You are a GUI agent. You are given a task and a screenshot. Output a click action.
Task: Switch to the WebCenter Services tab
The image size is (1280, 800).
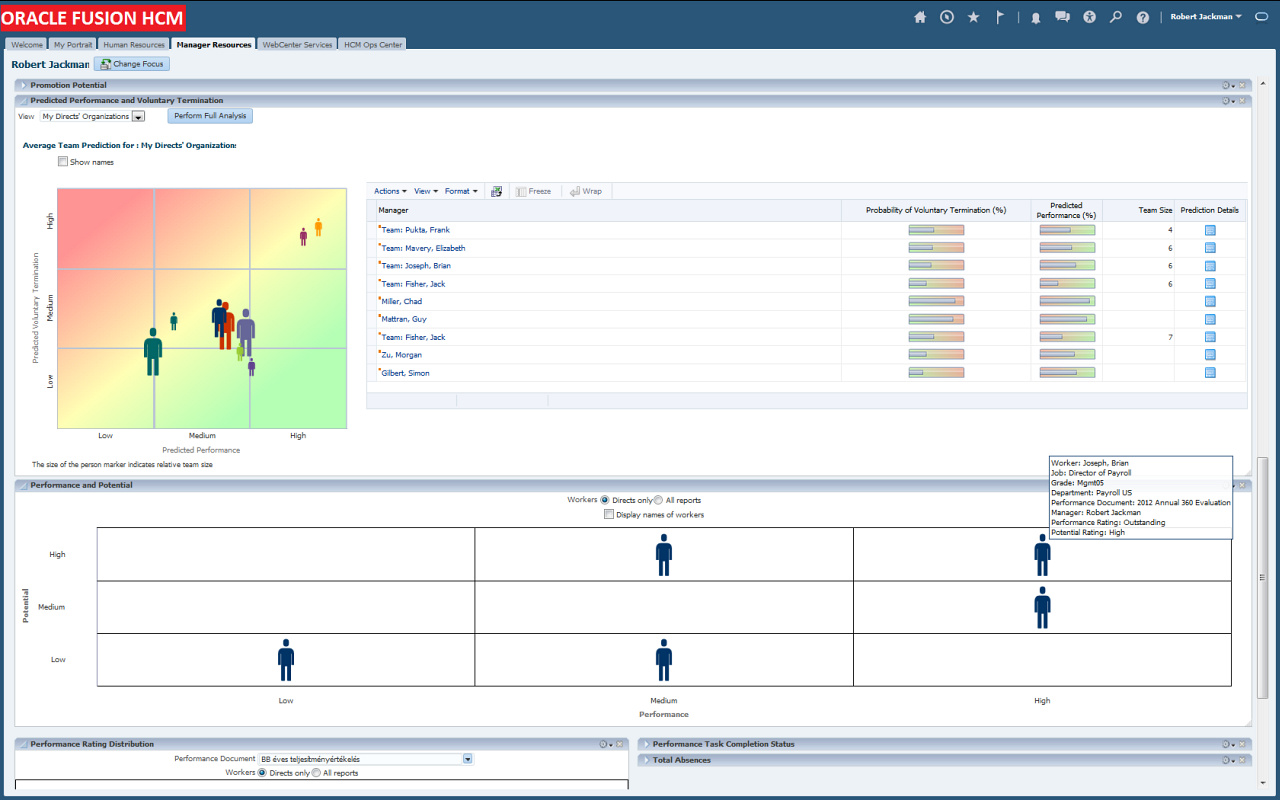[x=297, y=45]
